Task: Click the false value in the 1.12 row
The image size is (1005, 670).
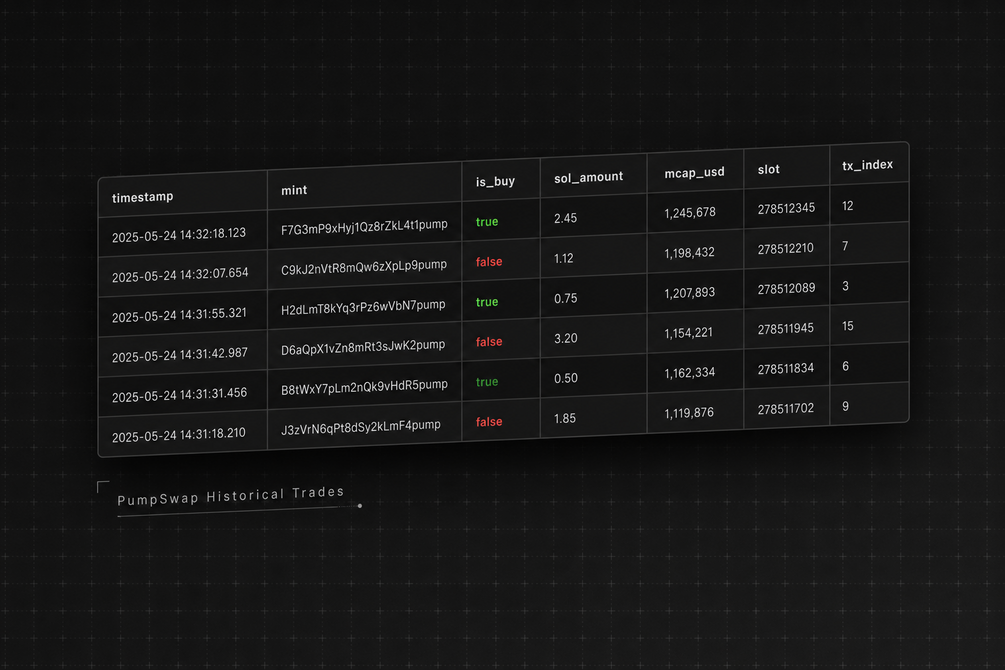Action: click(488, 262)
